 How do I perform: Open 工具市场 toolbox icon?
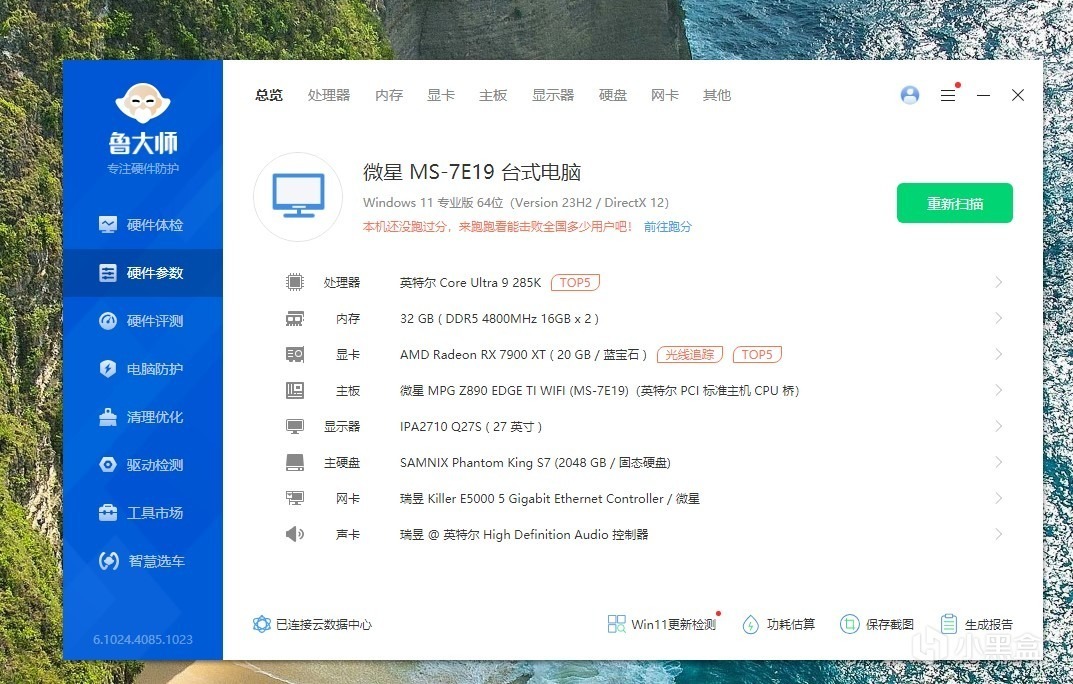pyautogui.click(x=107, y=512)
